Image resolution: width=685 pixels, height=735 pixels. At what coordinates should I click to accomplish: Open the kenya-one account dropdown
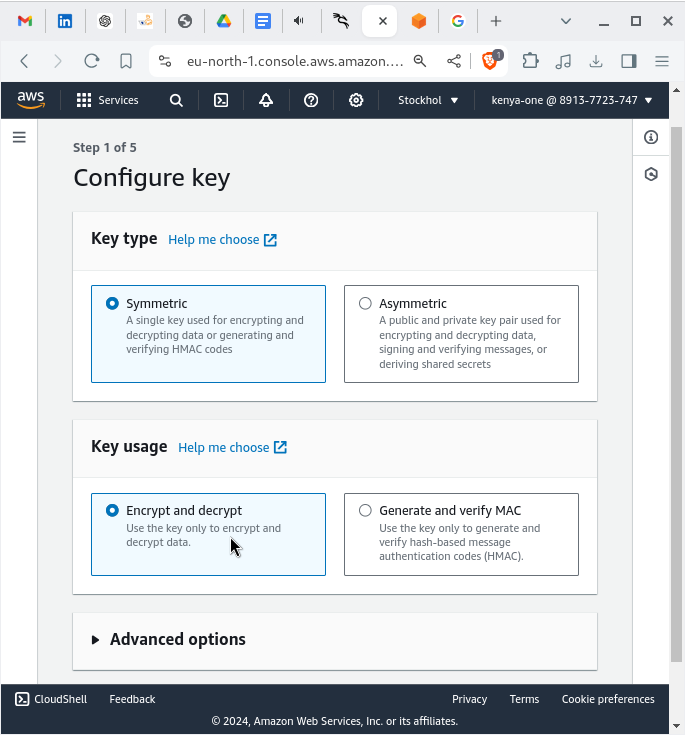click(572, 100)
